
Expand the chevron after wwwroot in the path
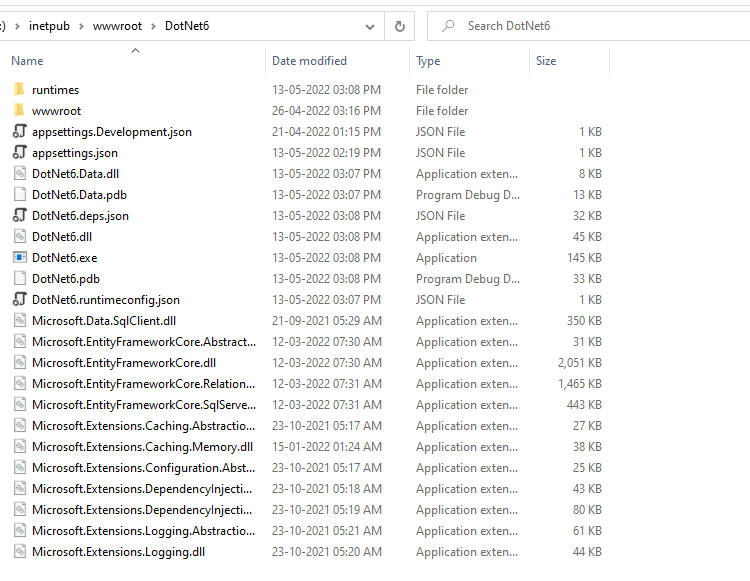154,26
